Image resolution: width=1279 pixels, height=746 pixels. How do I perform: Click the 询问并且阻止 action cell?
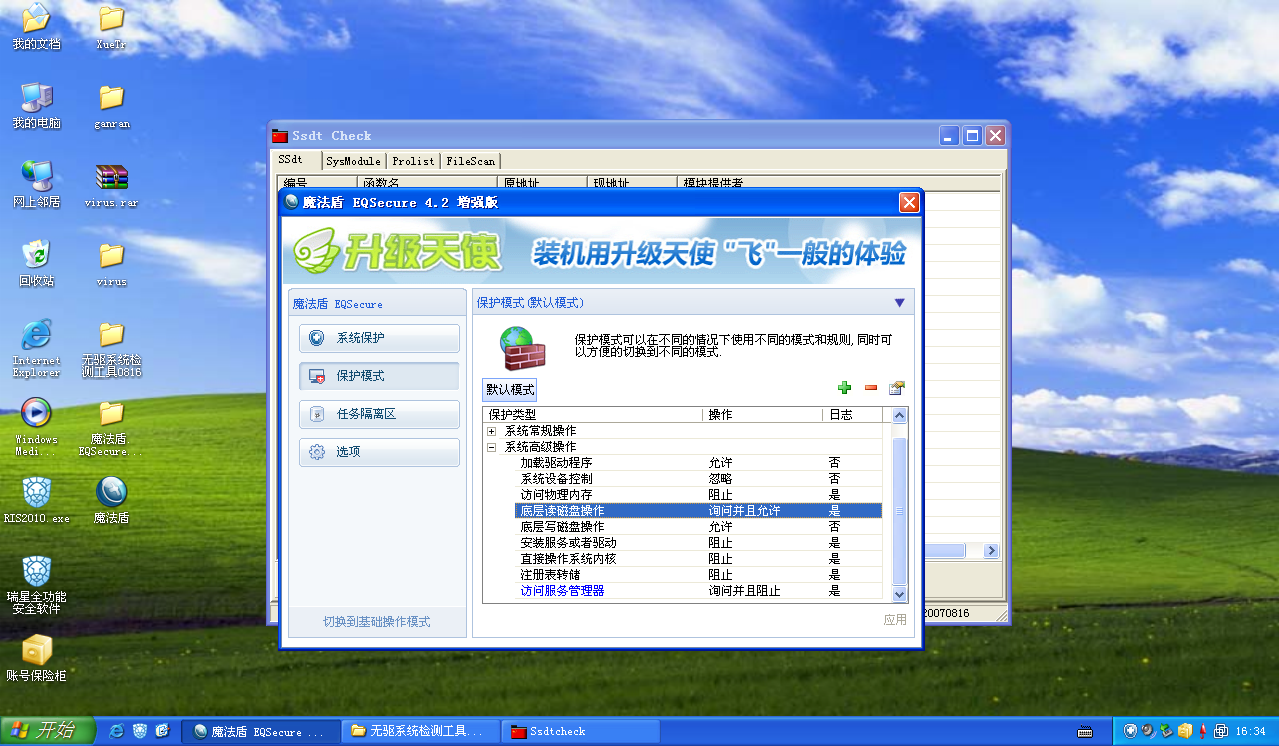tap(744, 591)
